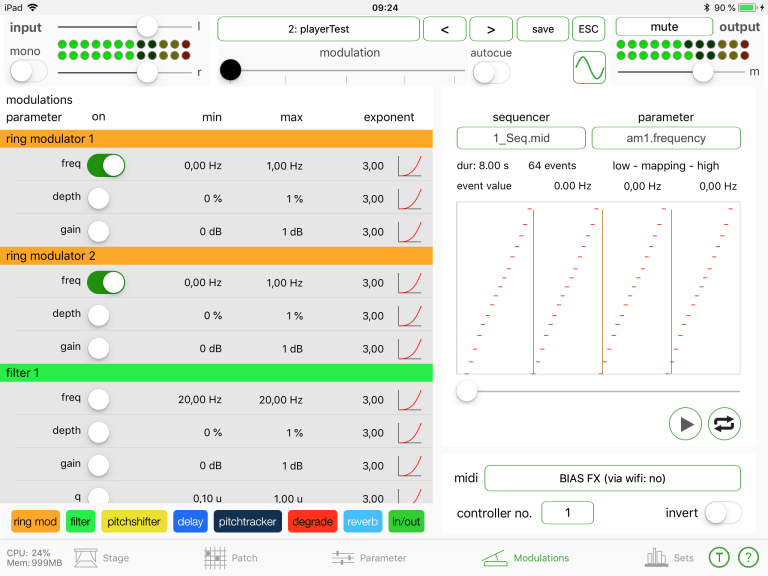
Task: Toggle the mono input switch
Action: point(28,72)
